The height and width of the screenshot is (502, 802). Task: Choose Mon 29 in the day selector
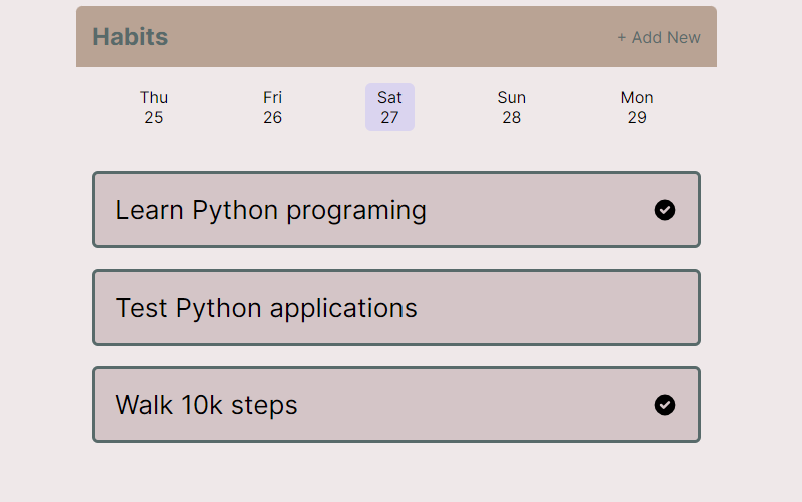pos(637,107)
